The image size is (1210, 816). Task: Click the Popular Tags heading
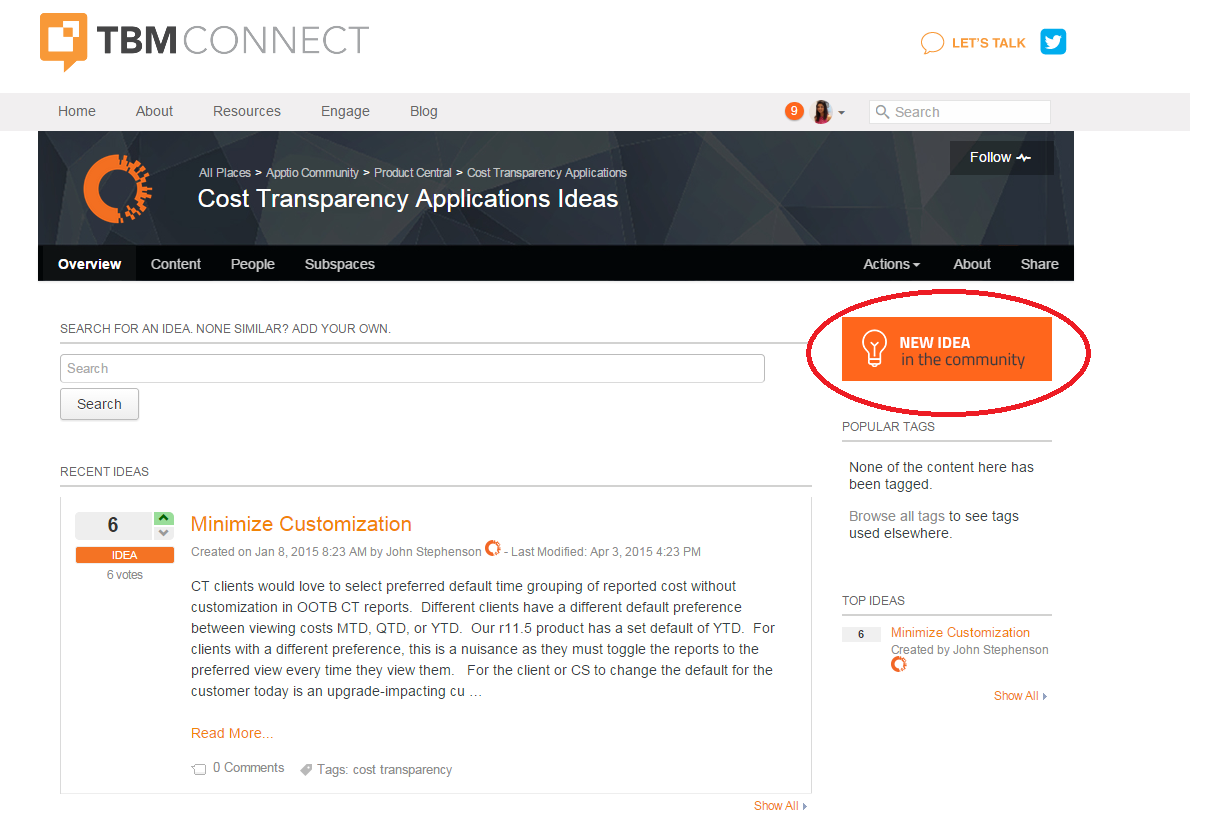tap(889, 426)
